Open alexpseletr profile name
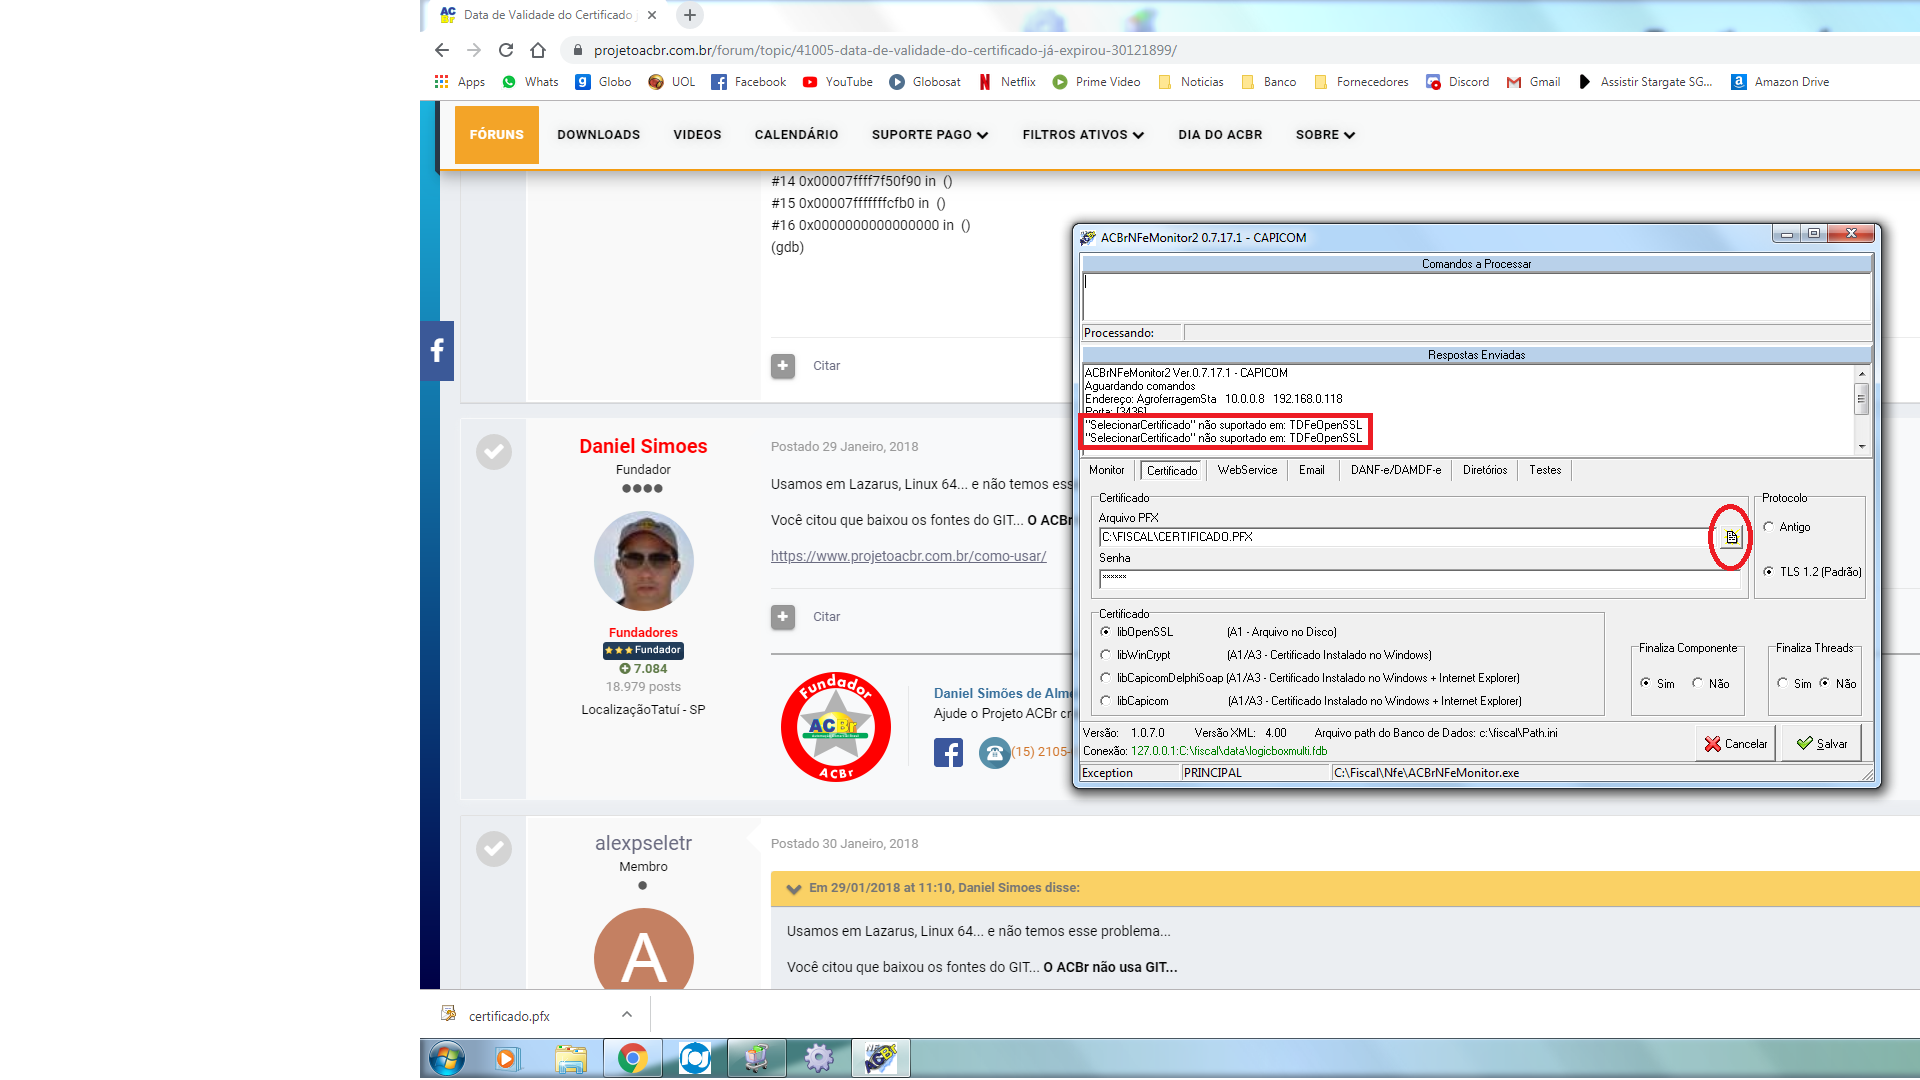1920x1080 pixels. (643, 843)
